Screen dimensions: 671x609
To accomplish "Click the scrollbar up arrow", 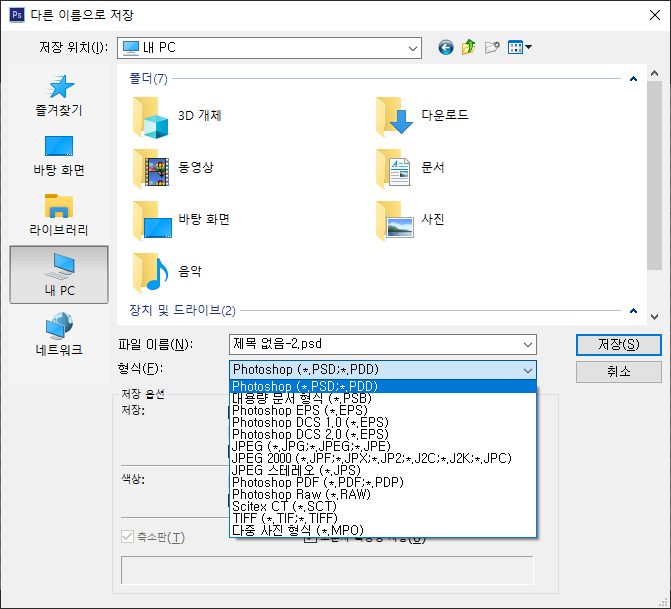I will coord(654,73).
